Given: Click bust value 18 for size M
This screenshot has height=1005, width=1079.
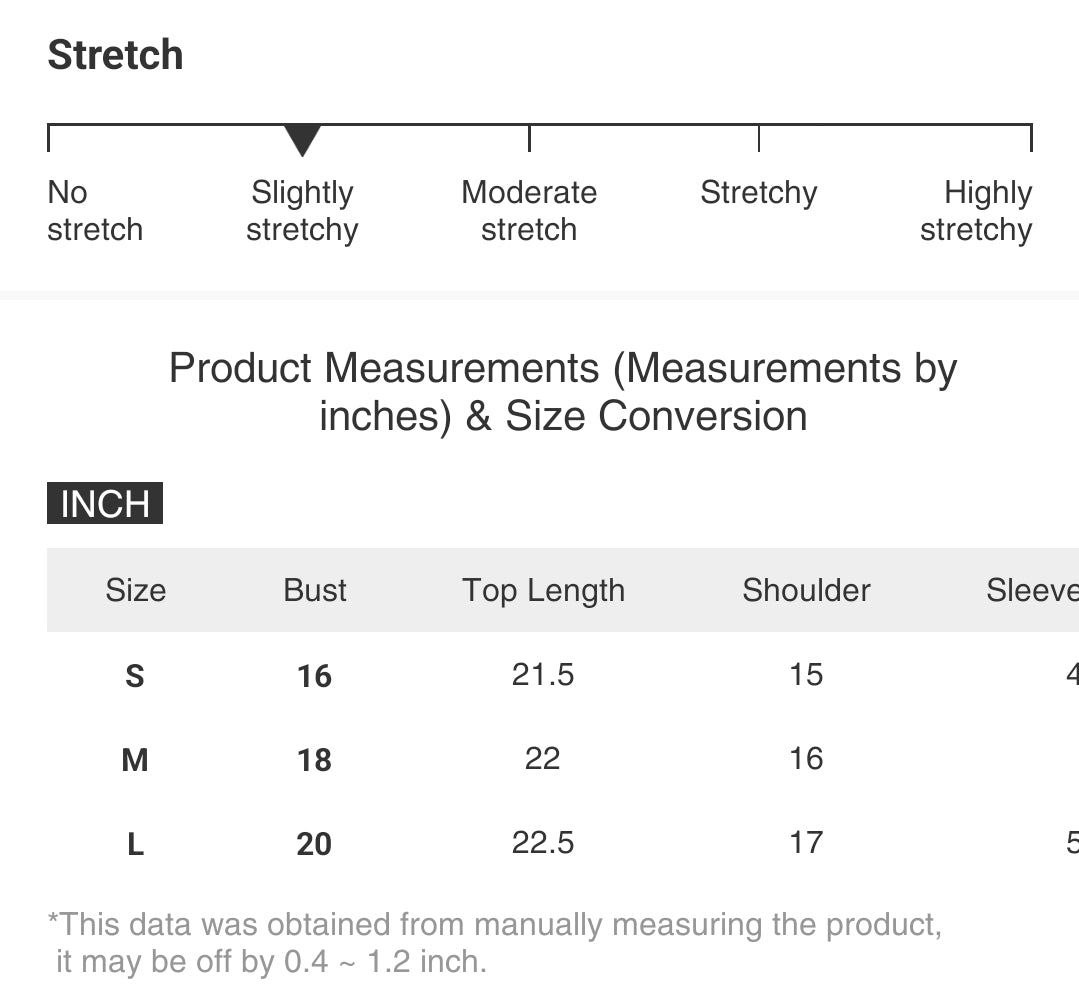Looking at the screenshot, I should pos(314,760).
